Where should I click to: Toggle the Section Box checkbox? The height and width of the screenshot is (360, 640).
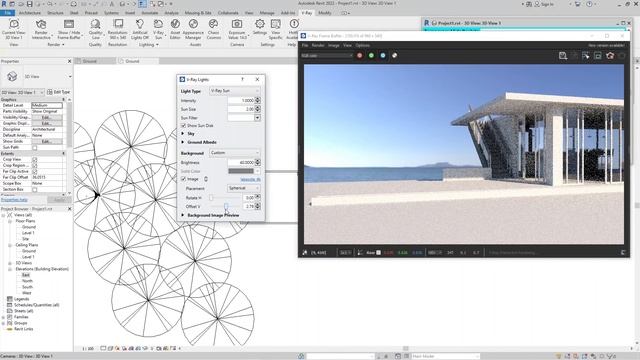click(35, 189)
